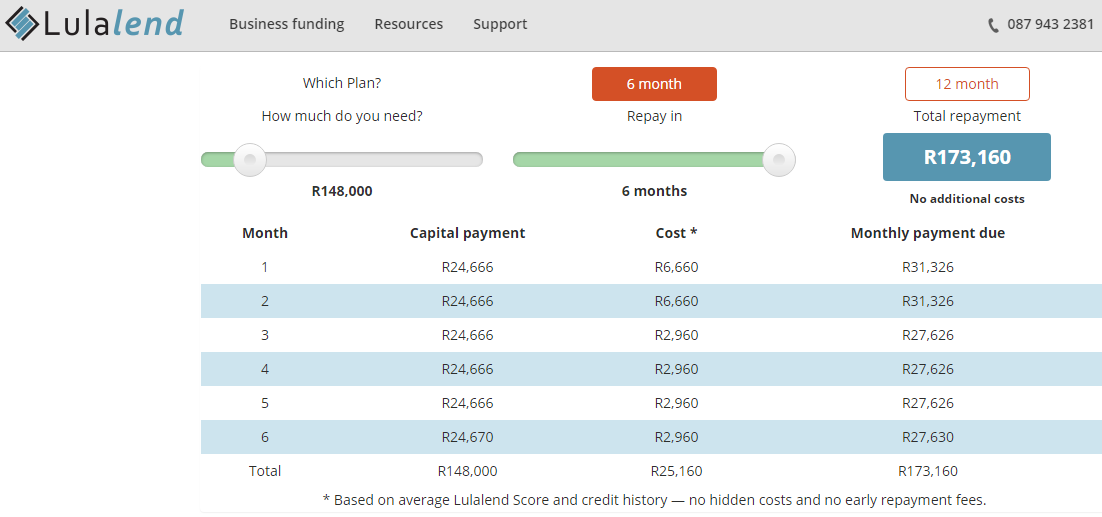Click the Capital payment column header

pos(467,233)
